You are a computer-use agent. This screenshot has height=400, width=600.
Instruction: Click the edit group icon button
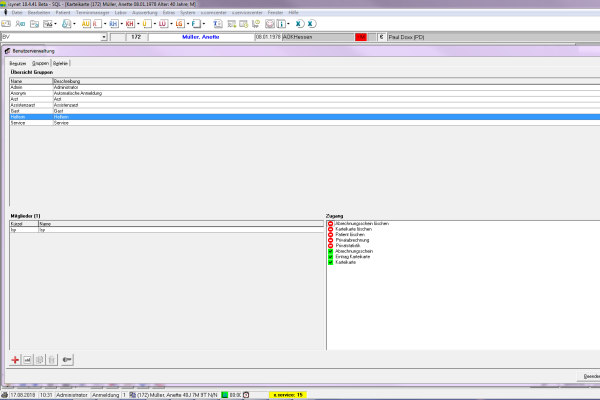[28, 359]
